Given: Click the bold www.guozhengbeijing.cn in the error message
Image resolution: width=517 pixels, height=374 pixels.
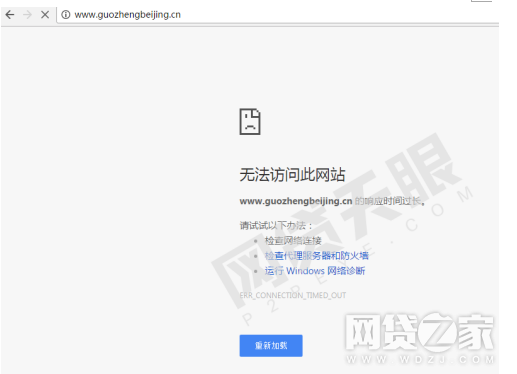Looking at the screenshot, I should click(x=296, y=201).
